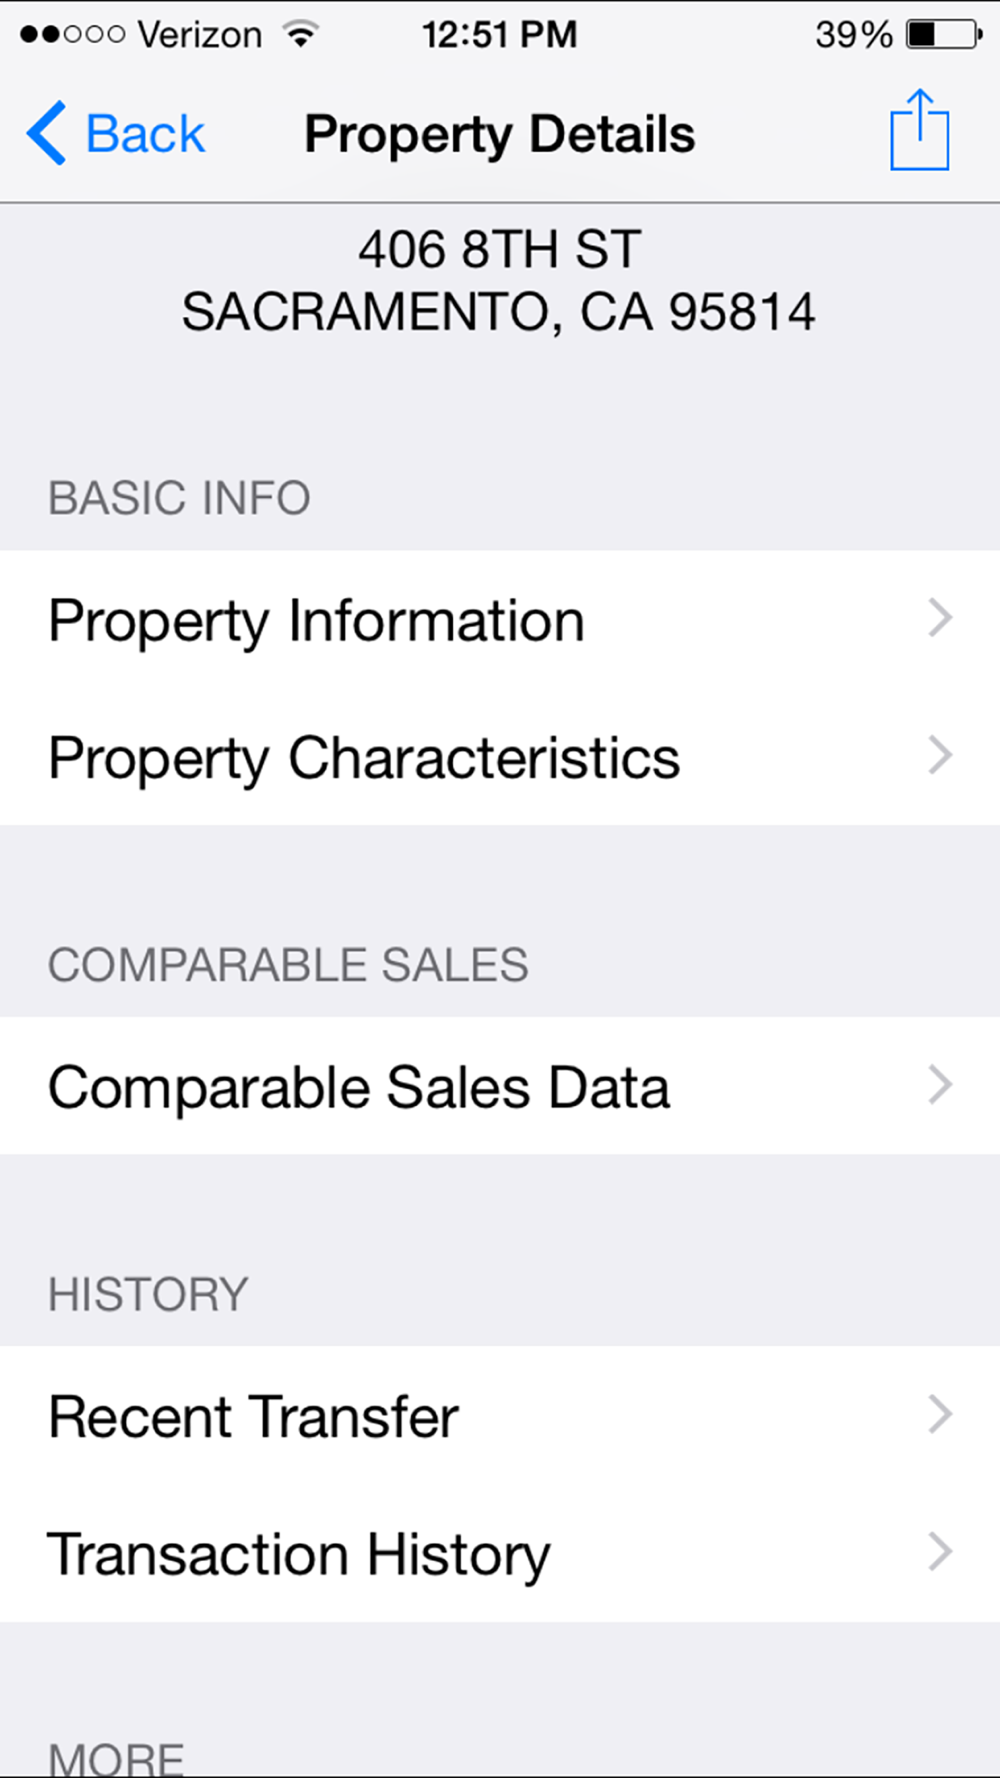Tap the Verizon carrier label

(200, 35)
